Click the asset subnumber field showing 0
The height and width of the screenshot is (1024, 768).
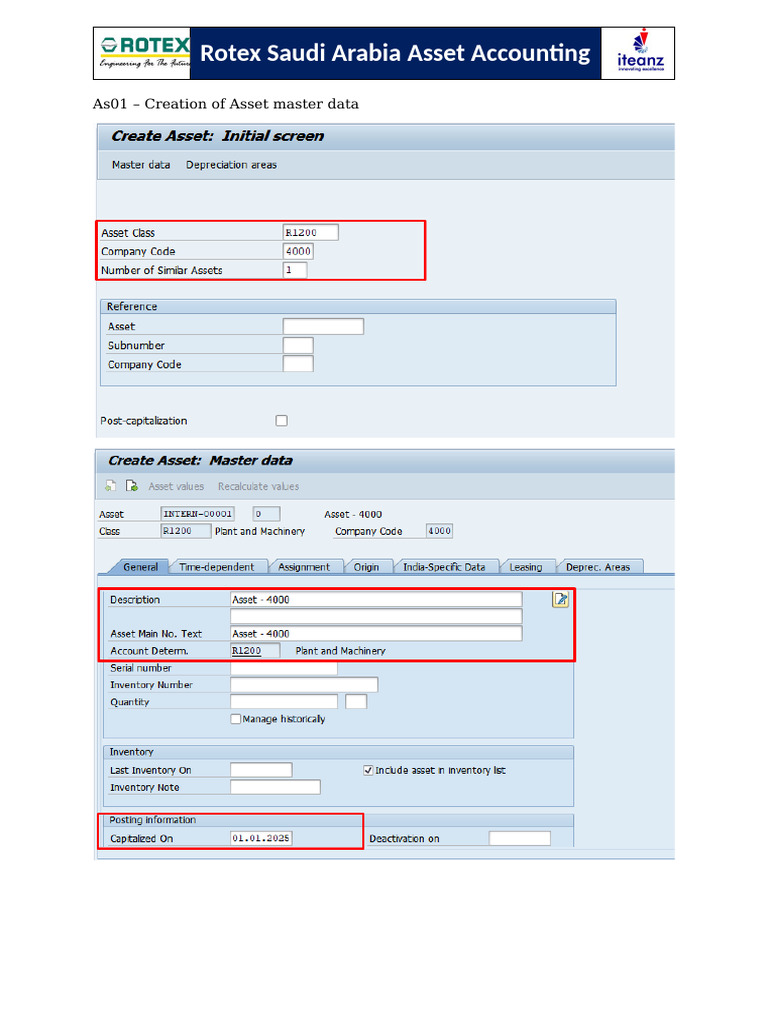(x=266, y=514)
